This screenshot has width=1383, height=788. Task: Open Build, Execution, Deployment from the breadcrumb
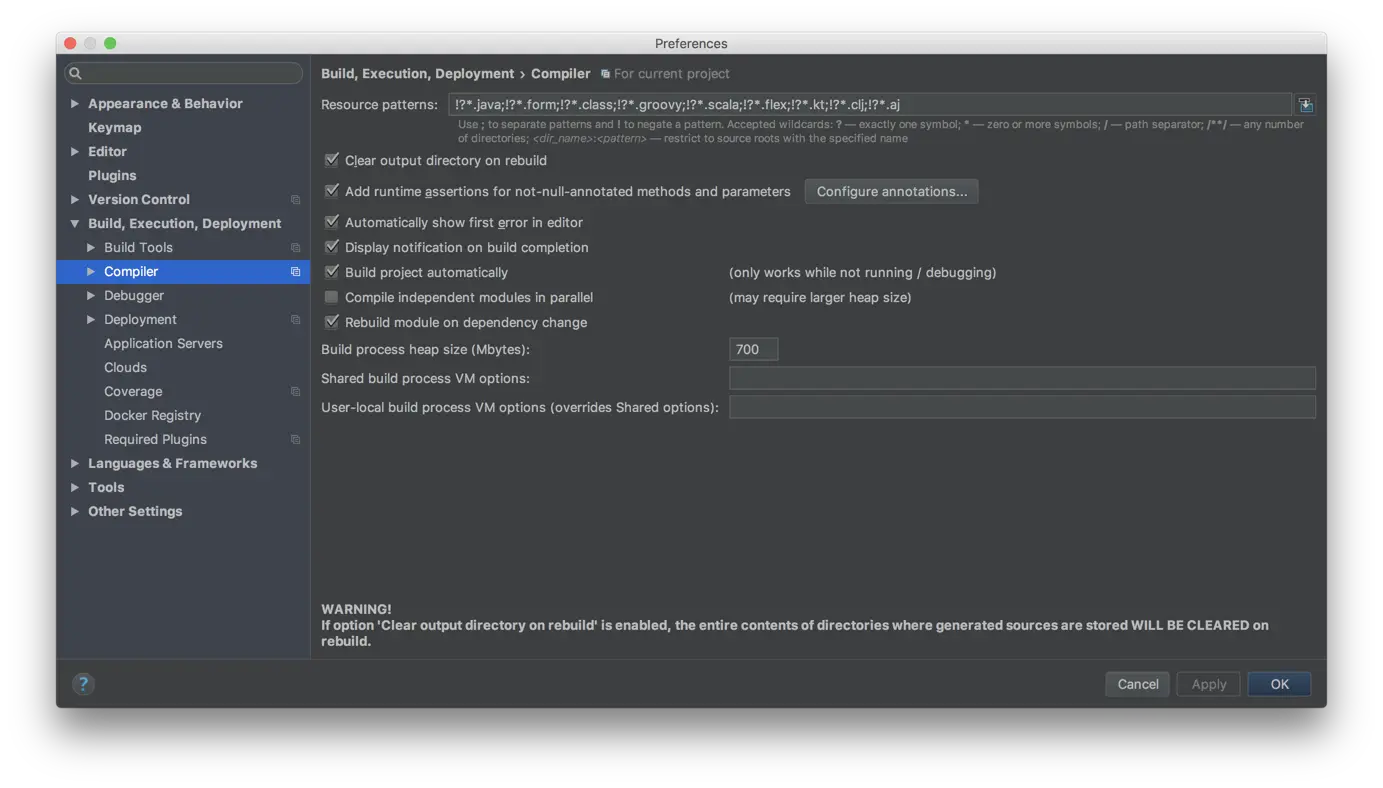pos(418,73)
